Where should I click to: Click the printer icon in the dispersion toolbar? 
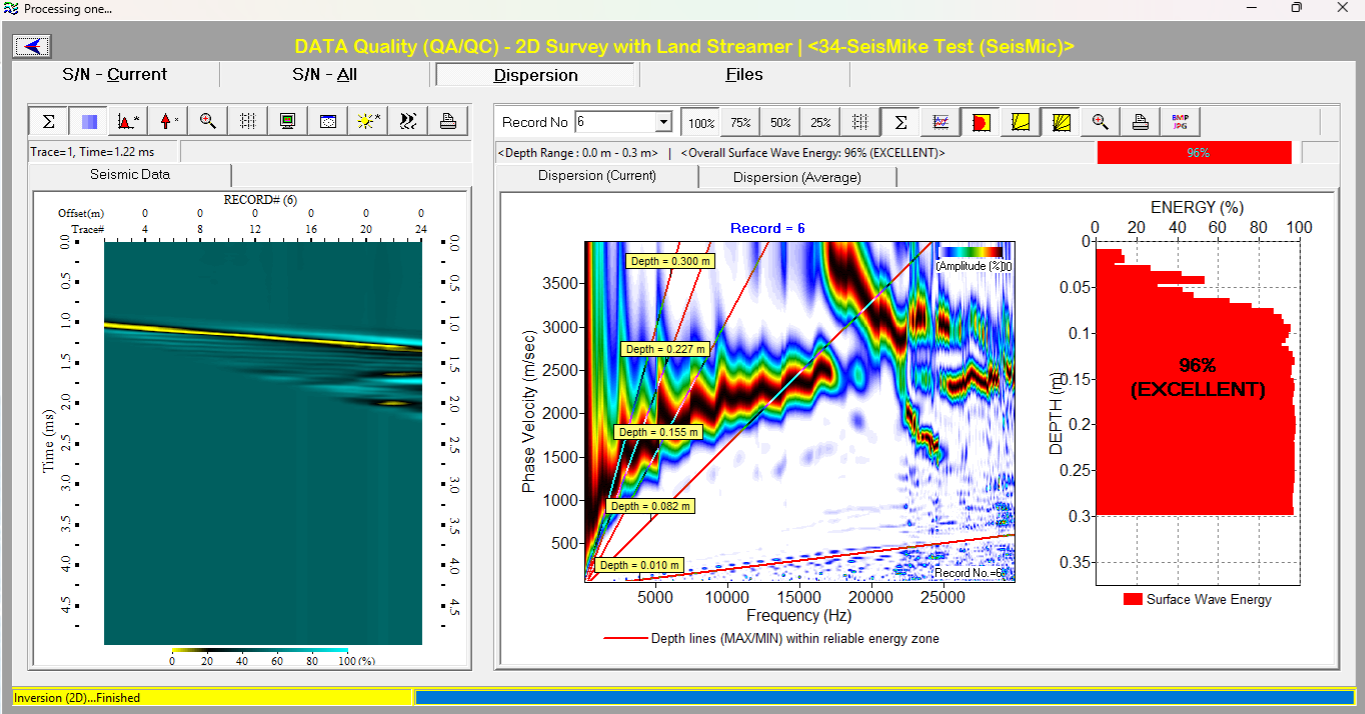(1140, 122)
